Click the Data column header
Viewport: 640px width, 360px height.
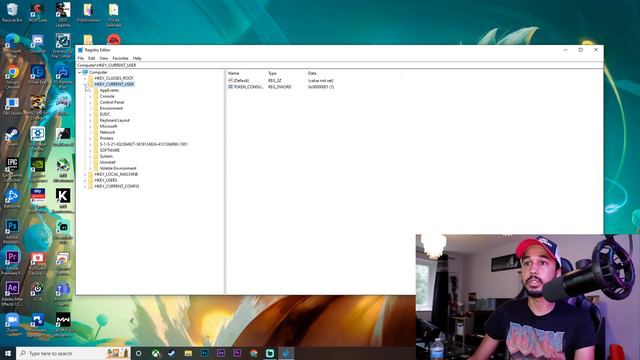[x=312, y=73]
